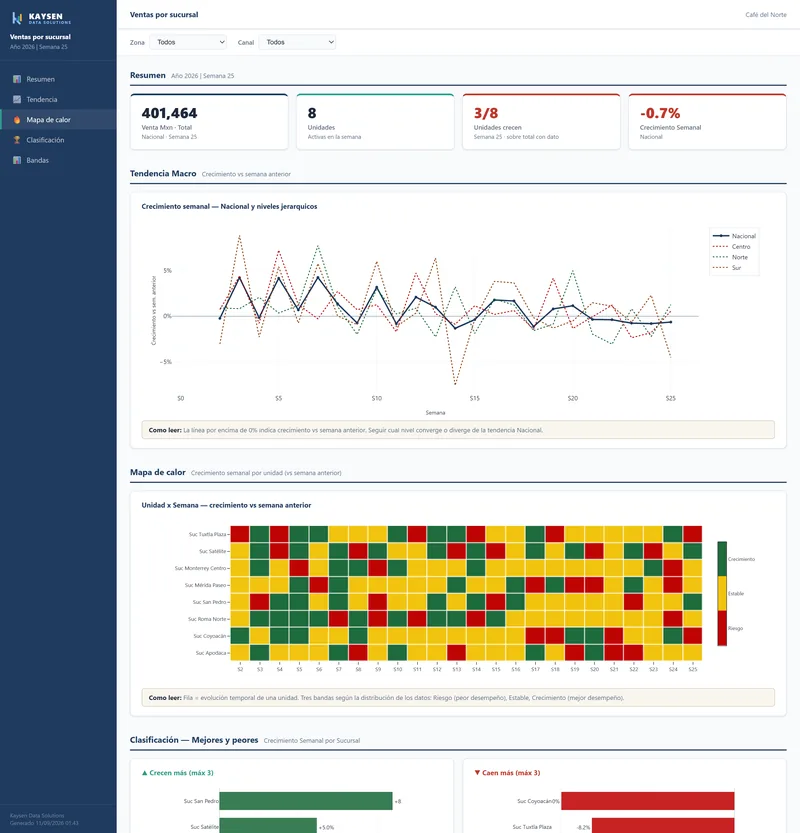The height and width of the screenshot is (833, 800).
Task: Click the red Suc Coyoacán decline bar
Action: point(648,801)
